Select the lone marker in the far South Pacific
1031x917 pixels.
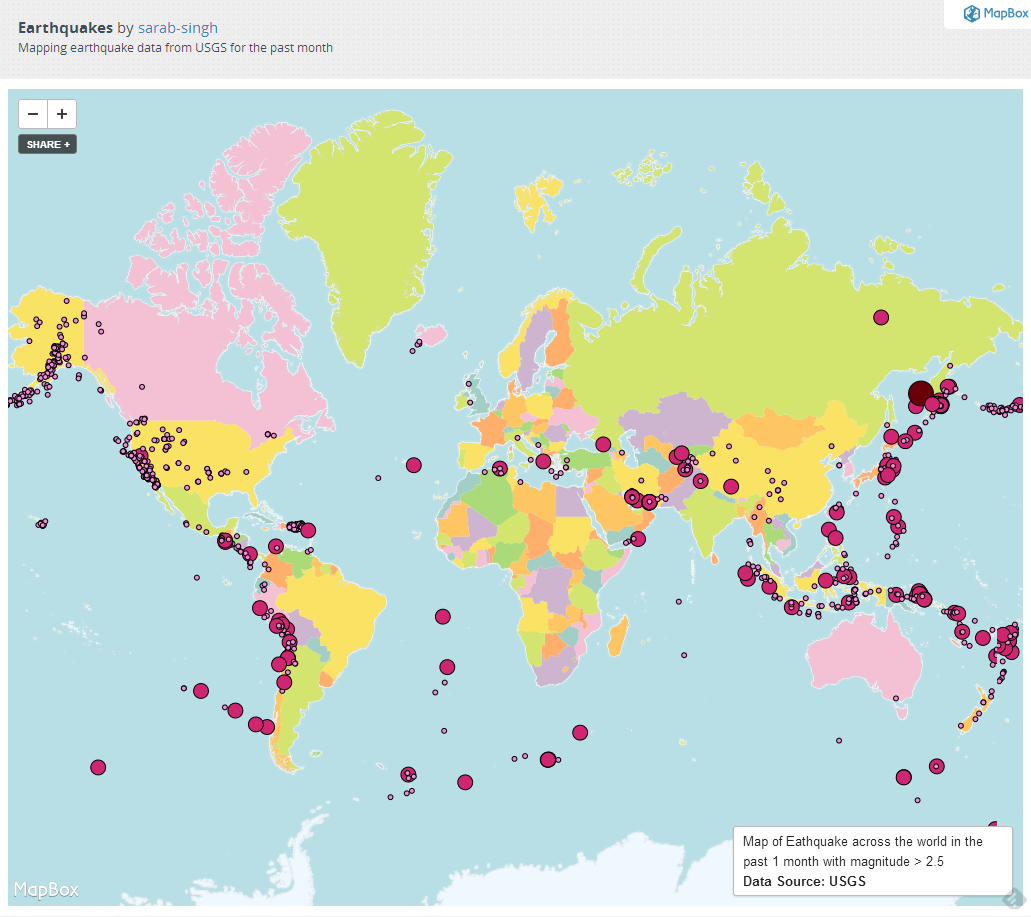[x=98, y=767]
